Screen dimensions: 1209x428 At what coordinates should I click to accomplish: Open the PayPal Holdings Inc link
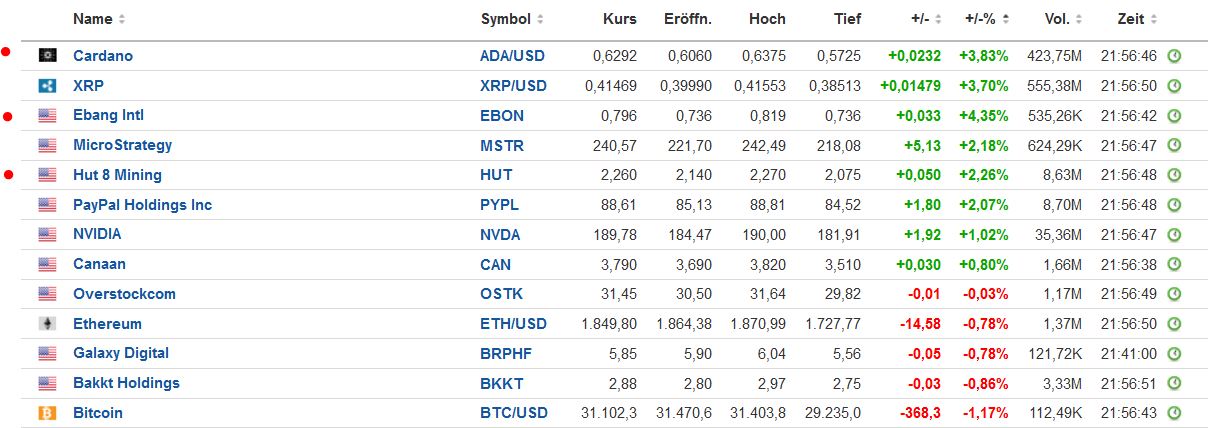point(142,205)
